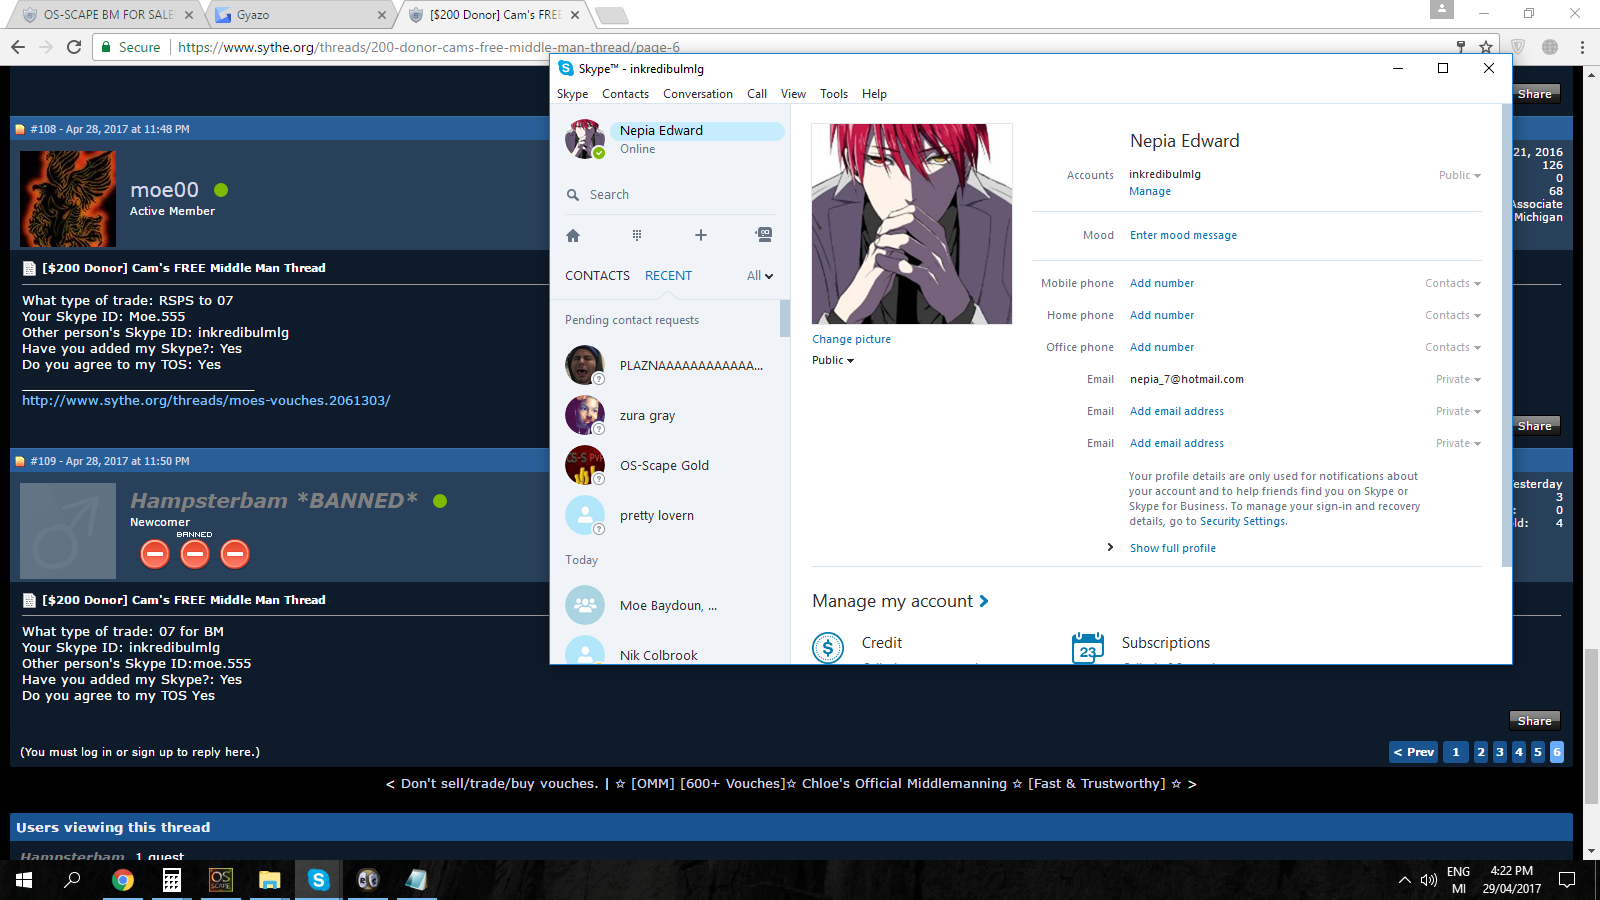Click the green Secure padlock icon
The image size is (1600, 900).
pos(106,47)
